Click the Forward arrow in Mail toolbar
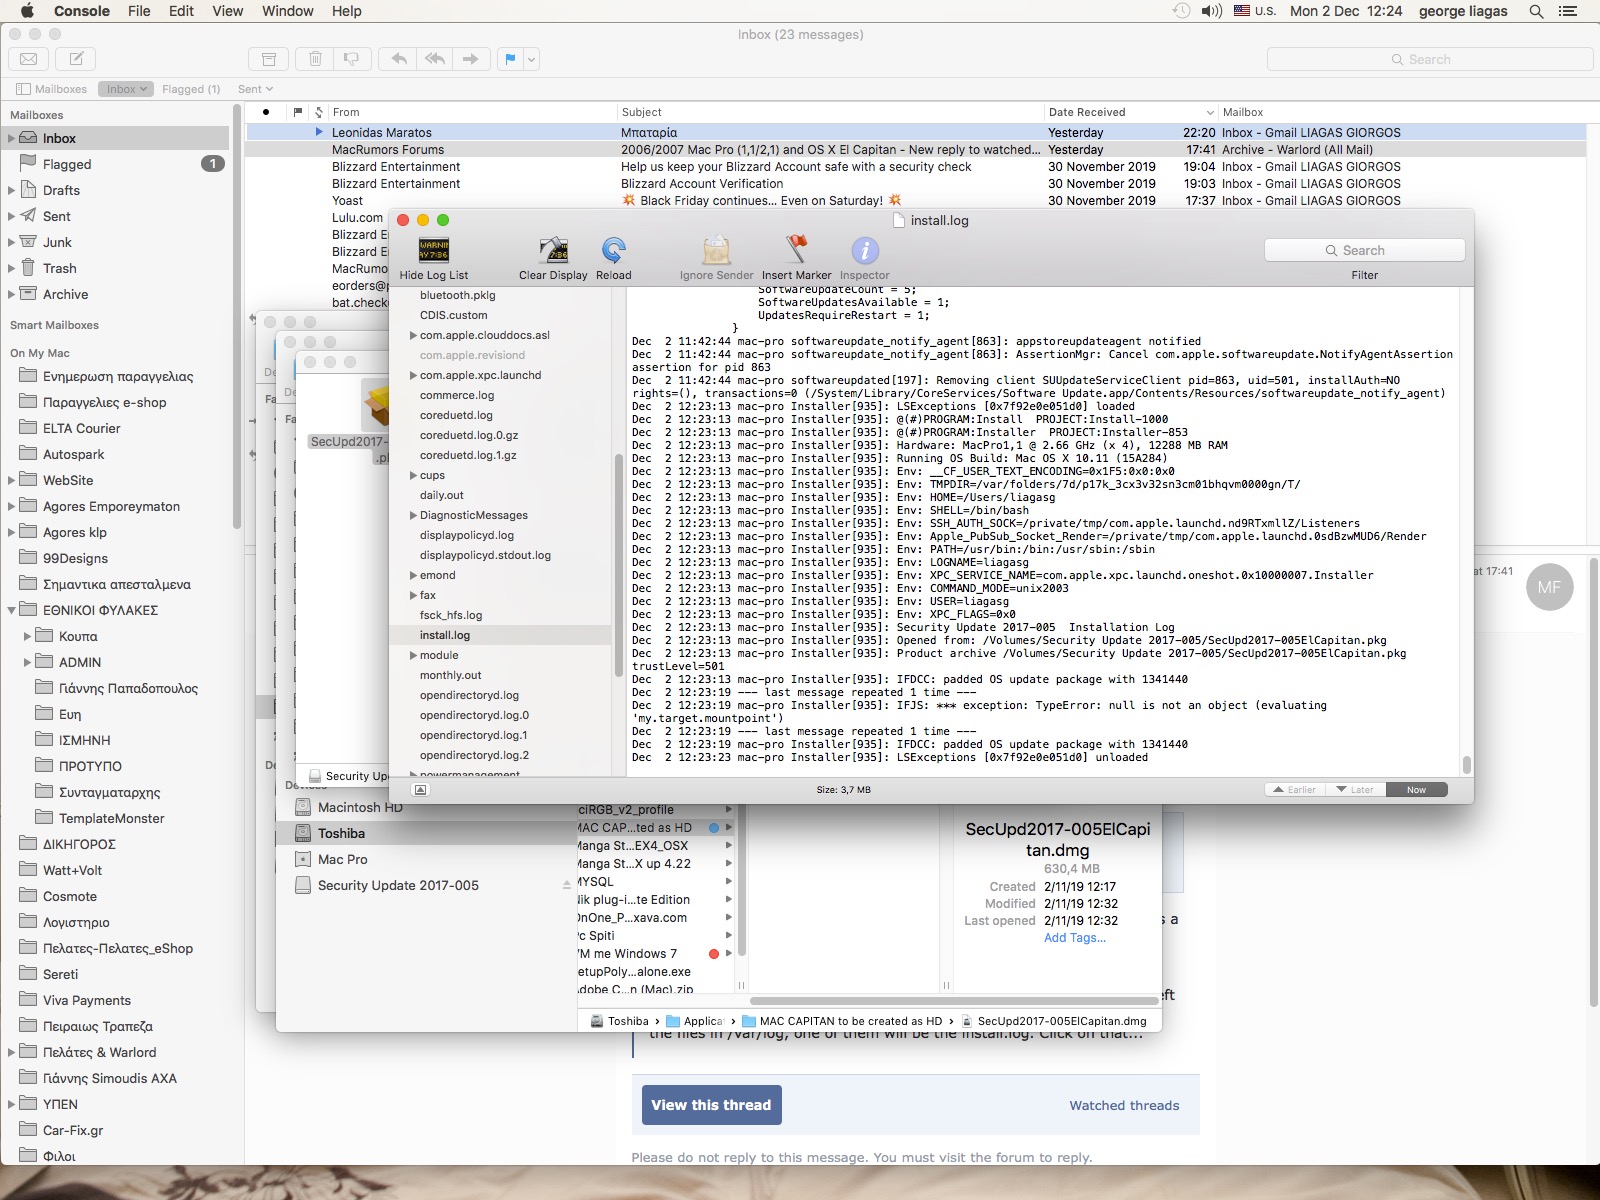This screenshot has width=1600, height=1200. coord(471,59)
